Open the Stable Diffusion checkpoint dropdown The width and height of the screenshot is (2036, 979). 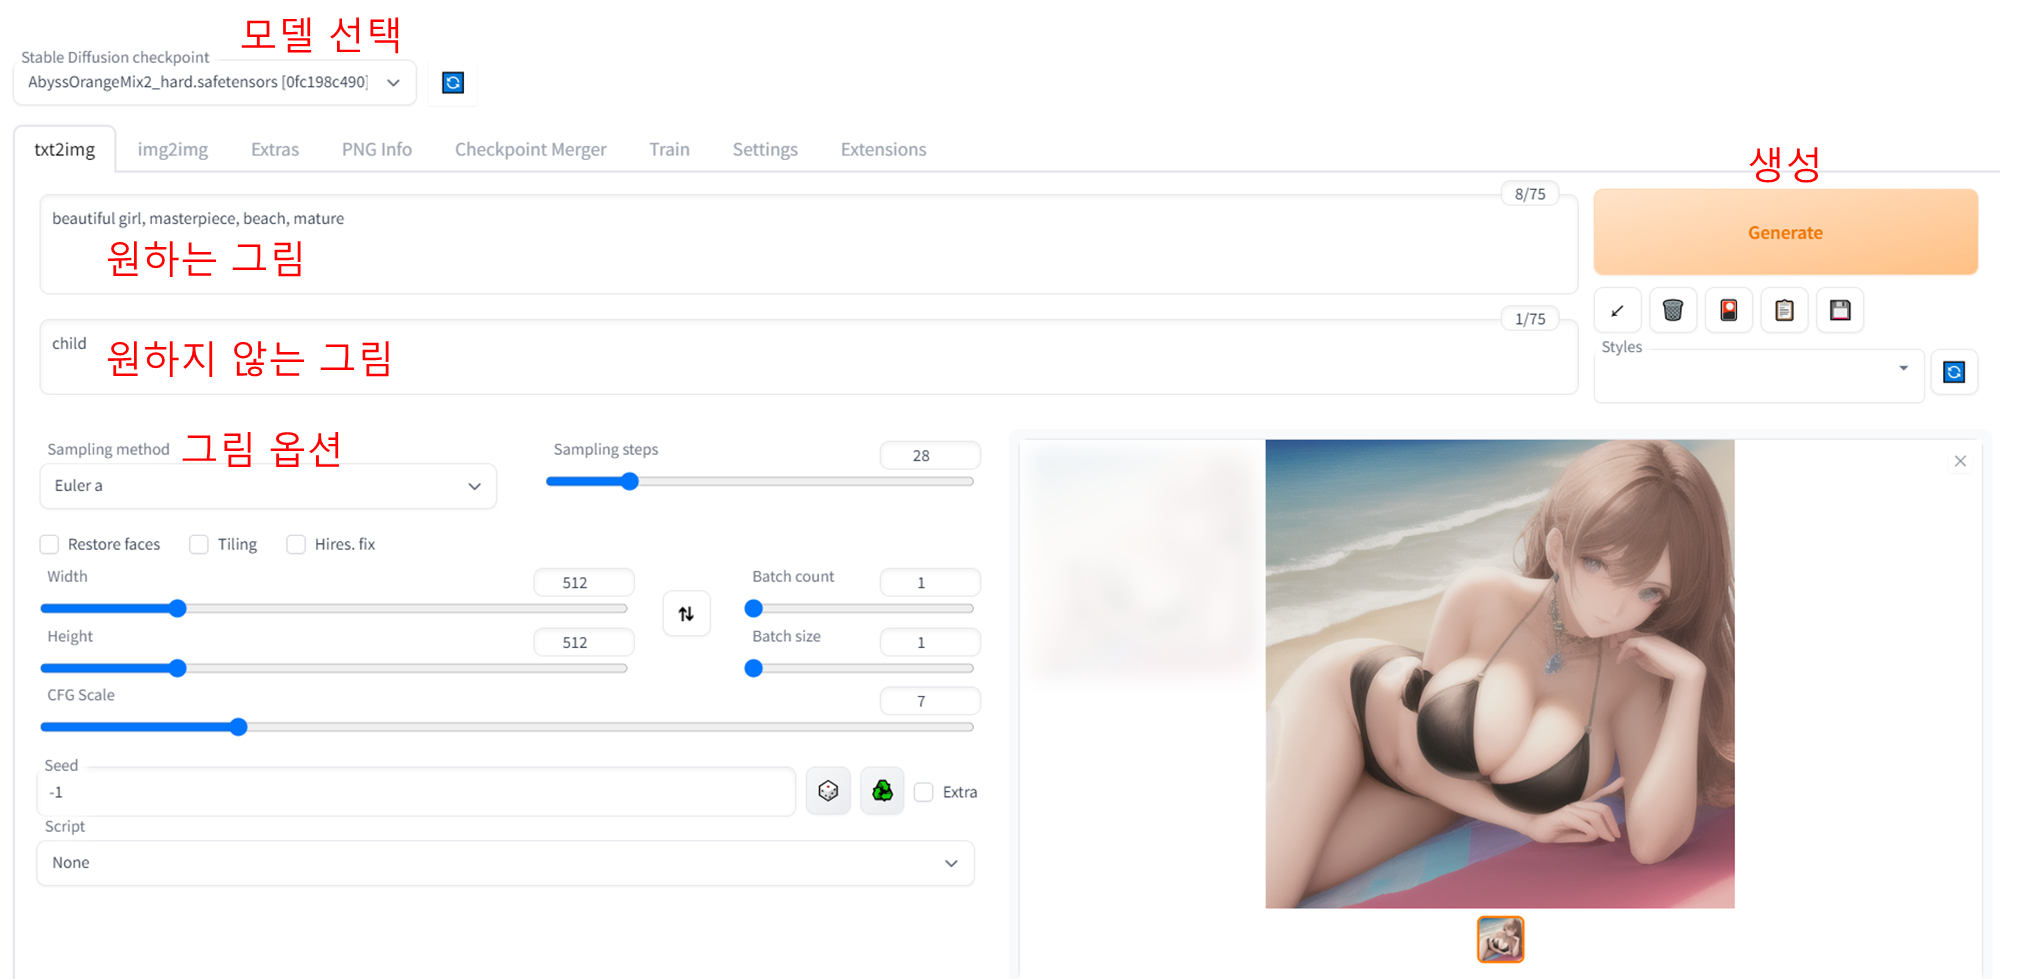tap(214, 83)
